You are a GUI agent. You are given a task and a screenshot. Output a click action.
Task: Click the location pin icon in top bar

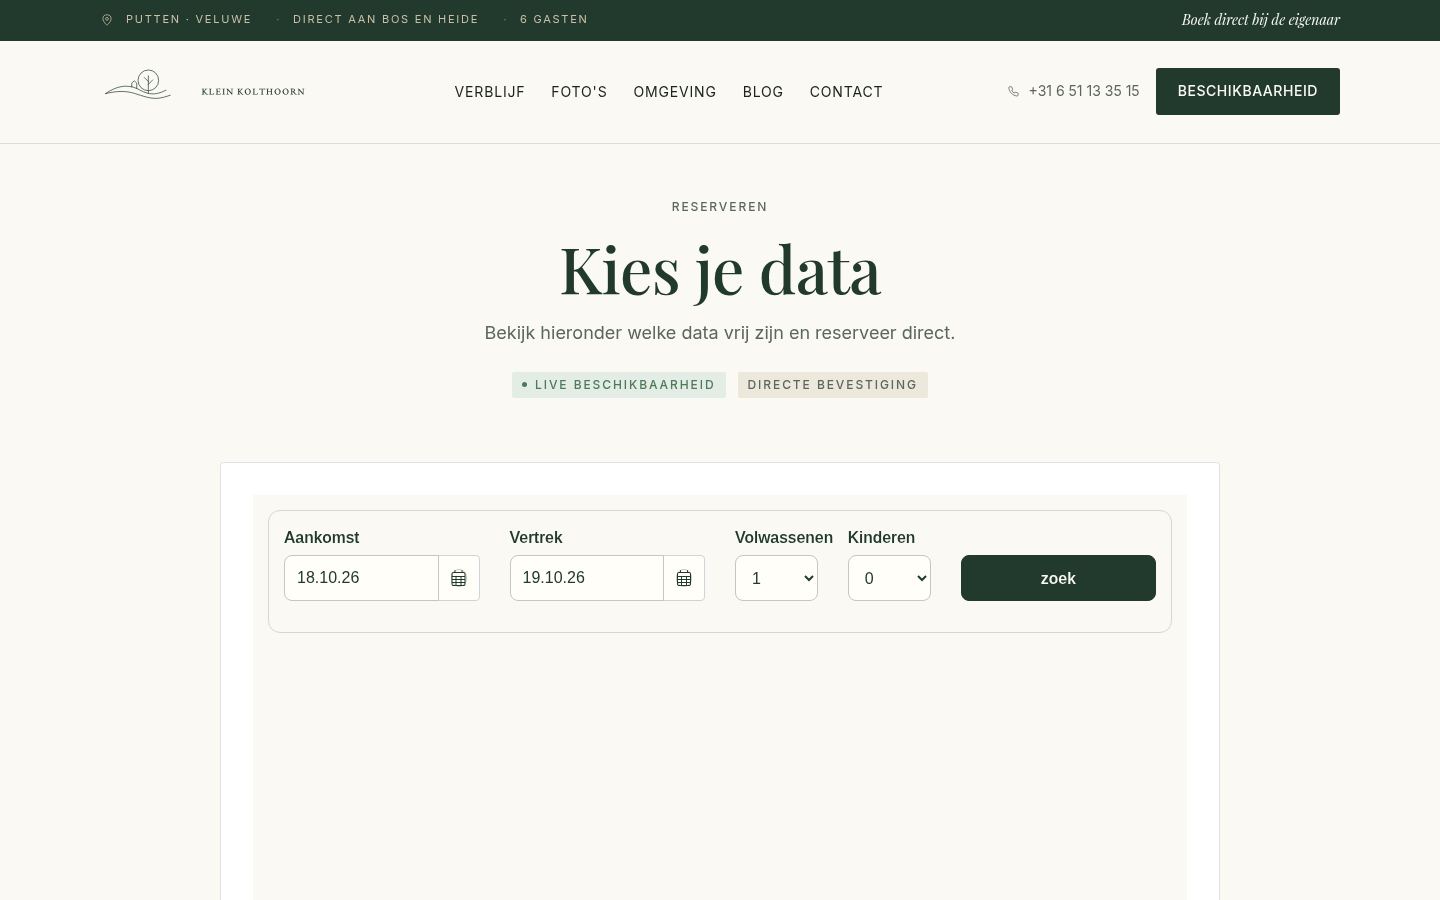[x=107, y=20]
